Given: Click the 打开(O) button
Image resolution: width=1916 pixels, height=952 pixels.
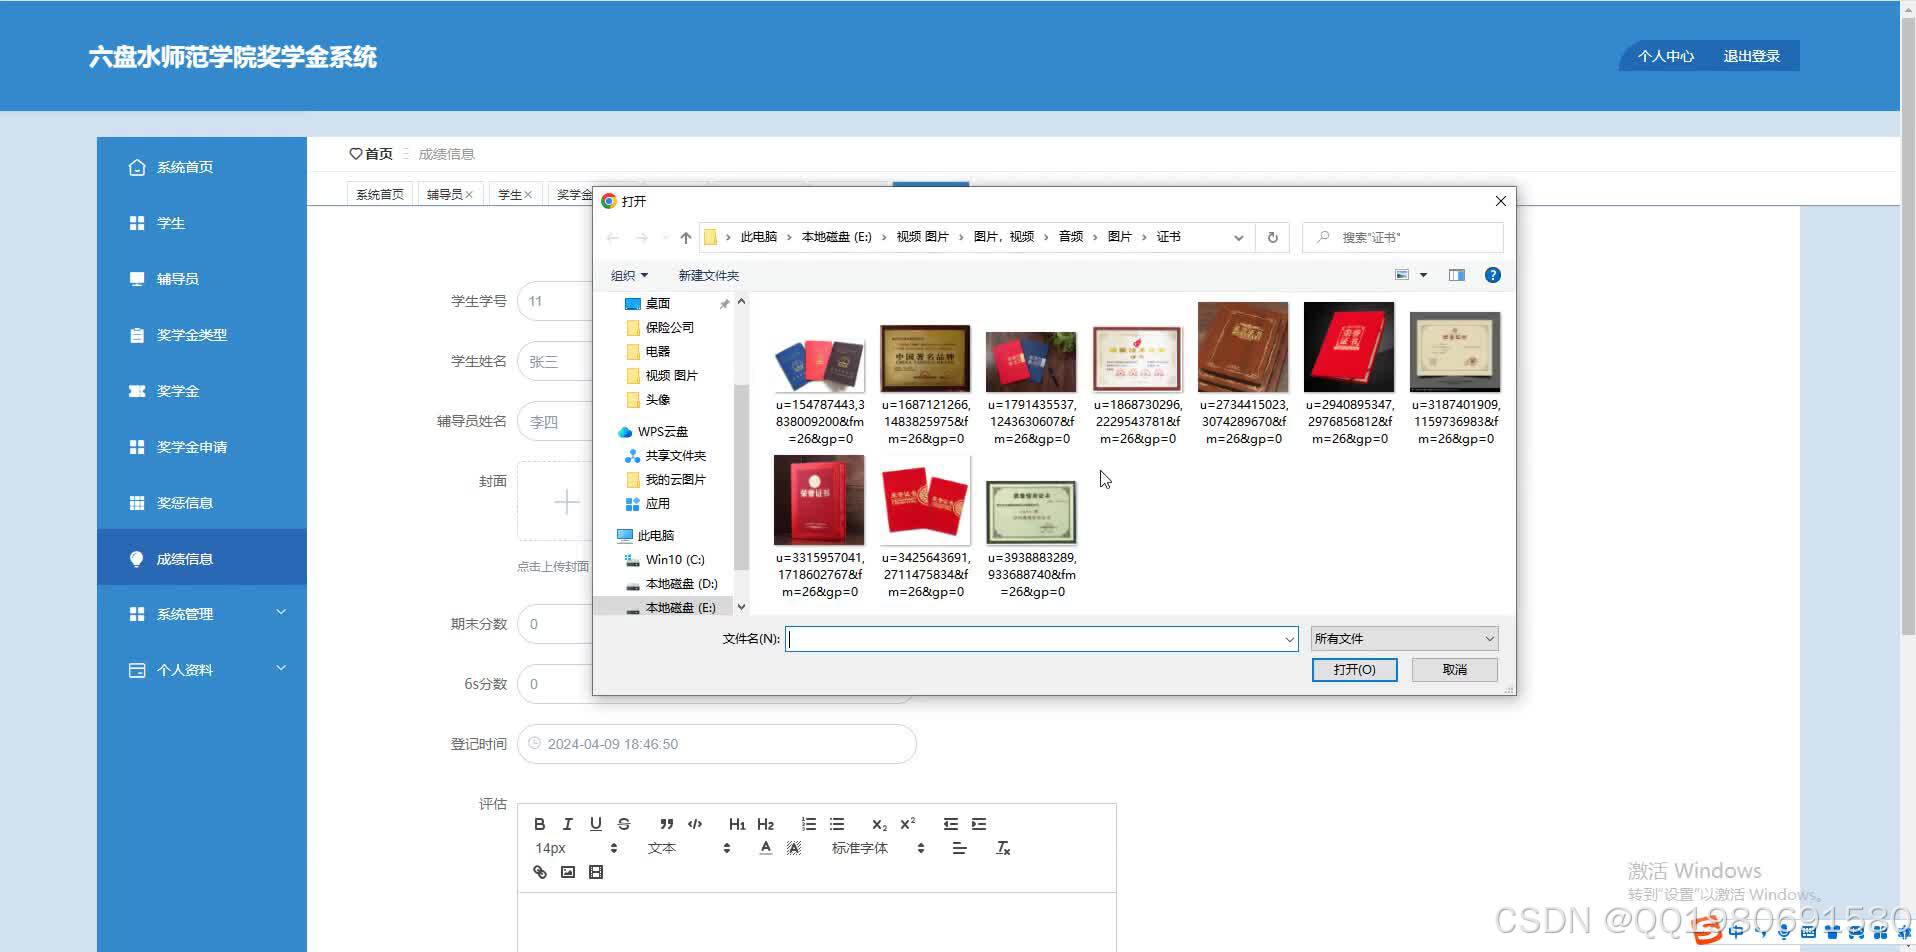Looking at the screenshot, I should tap(1354, 669).
